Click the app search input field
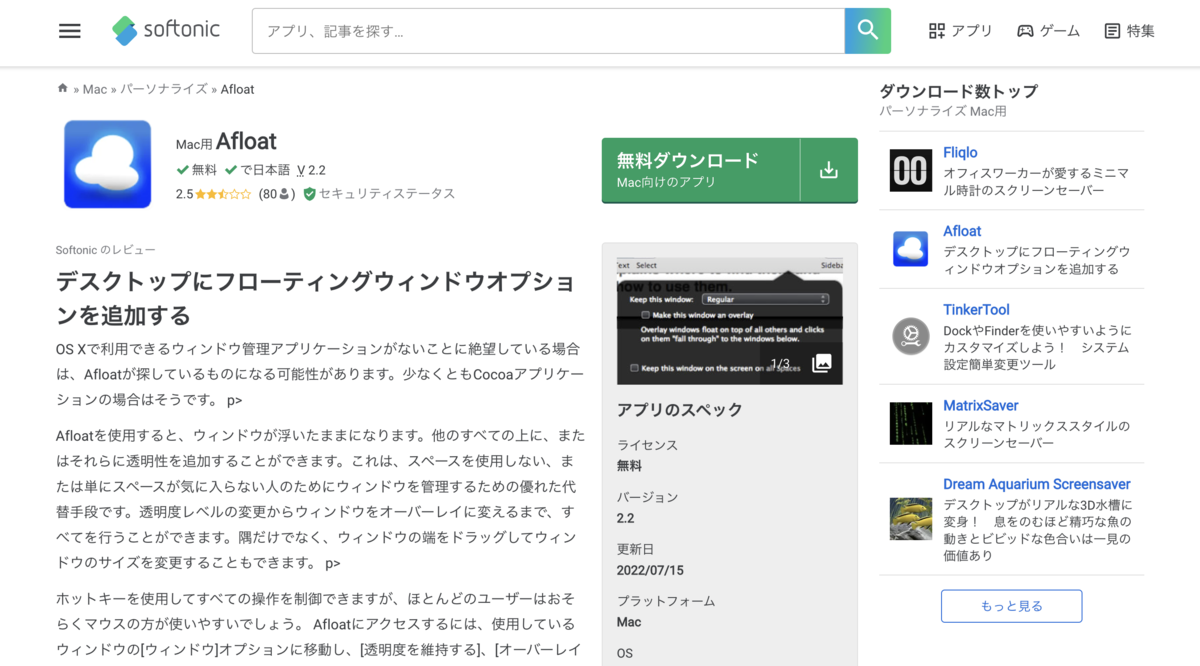This screenshot has height=666, width=1200. (548, 30)
